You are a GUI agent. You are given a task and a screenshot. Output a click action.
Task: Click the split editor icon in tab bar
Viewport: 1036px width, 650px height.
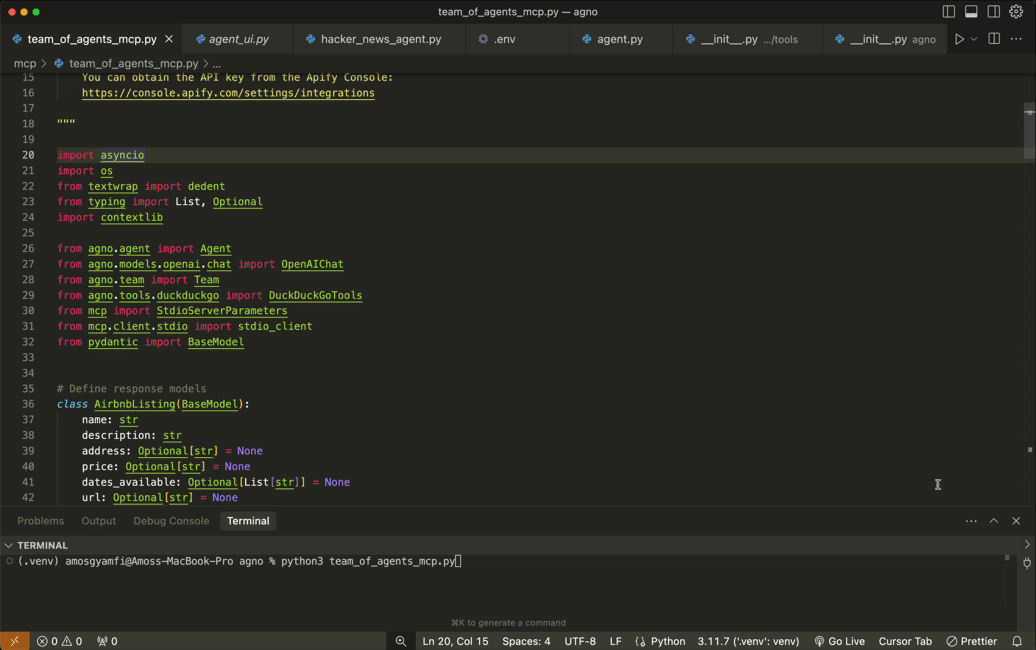click(994, 39)
